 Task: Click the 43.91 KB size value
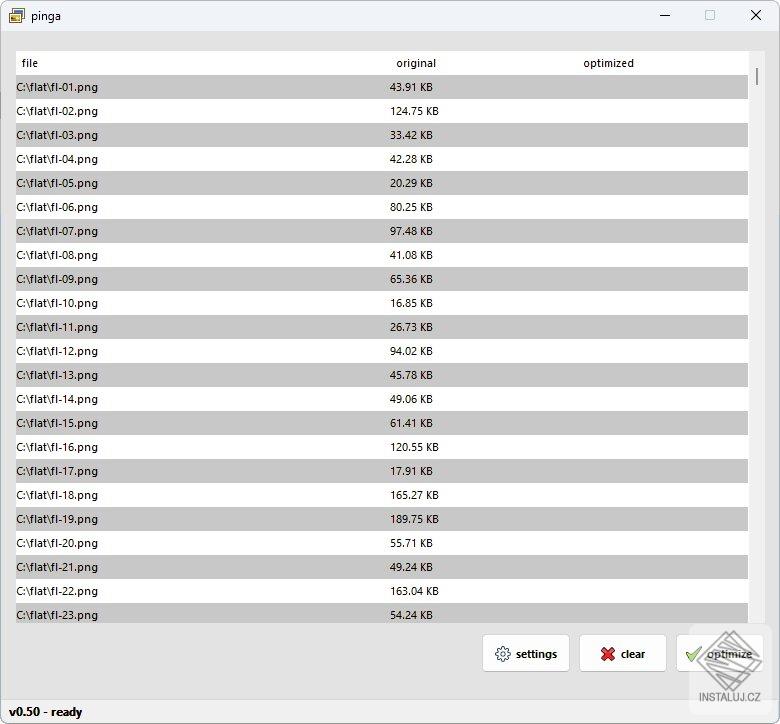tap(411, 87)
